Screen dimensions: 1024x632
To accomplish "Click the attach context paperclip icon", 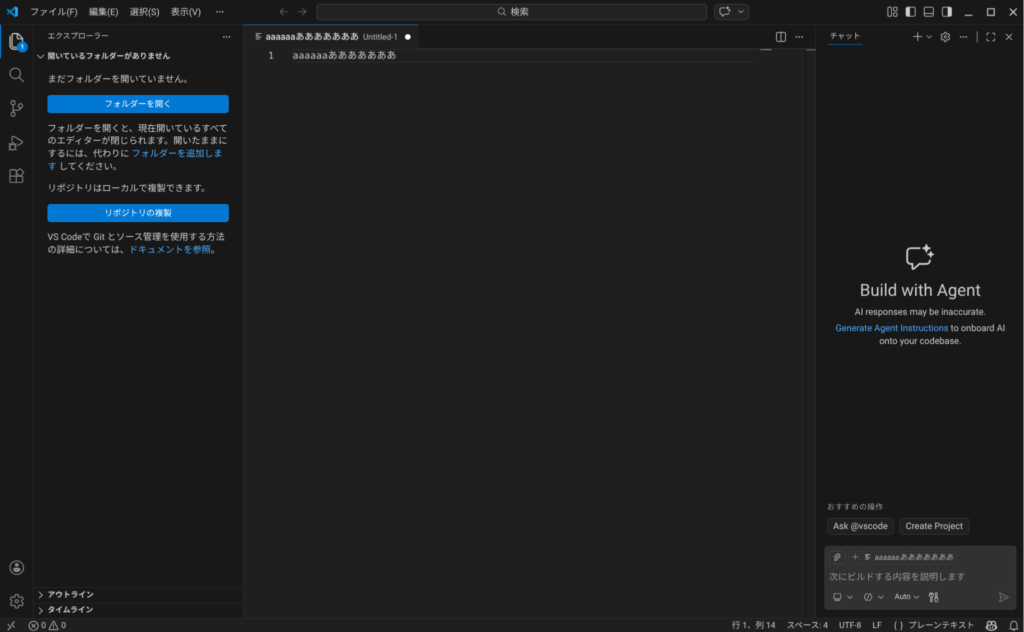I will 837,557.
